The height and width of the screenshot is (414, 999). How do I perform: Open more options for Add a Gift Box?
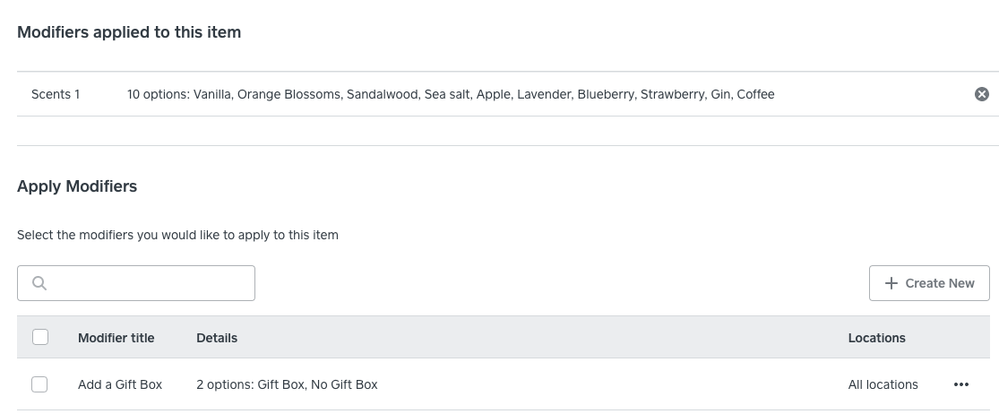coord(961,385)
